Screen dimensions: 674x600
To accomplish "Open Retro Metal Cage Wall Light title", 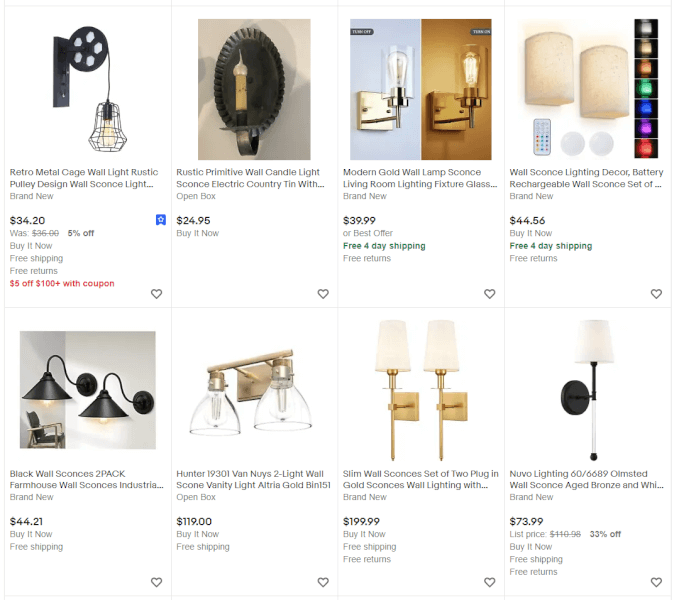I will (83, 178).
